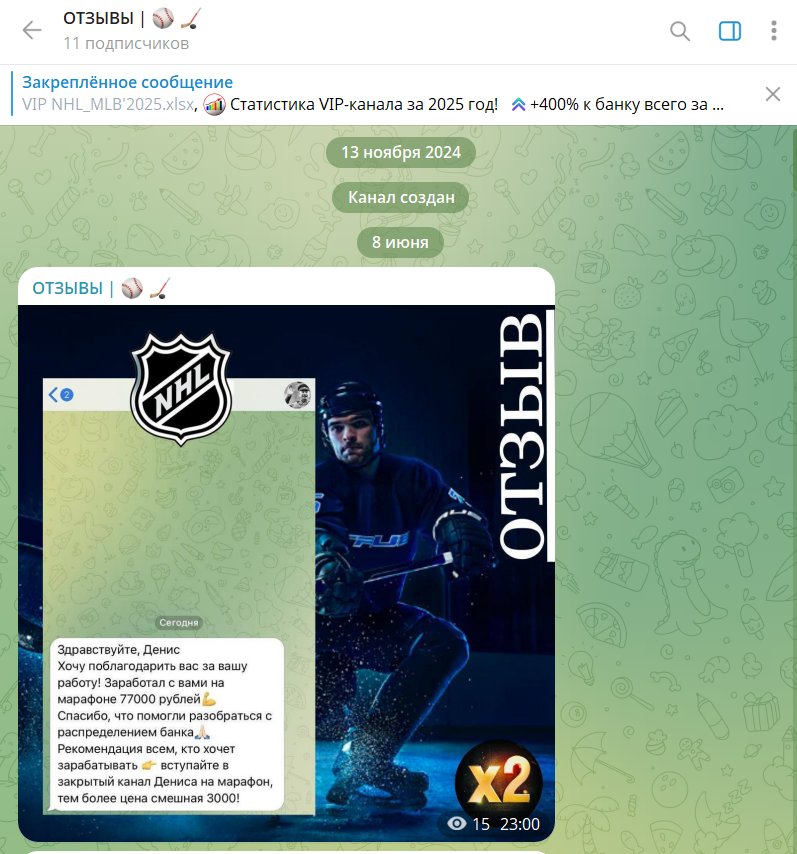797x854 pixels.
Task: Click the 11 подписчиков subscriber count
Action: pyautogui.click(x=126, y=44)
